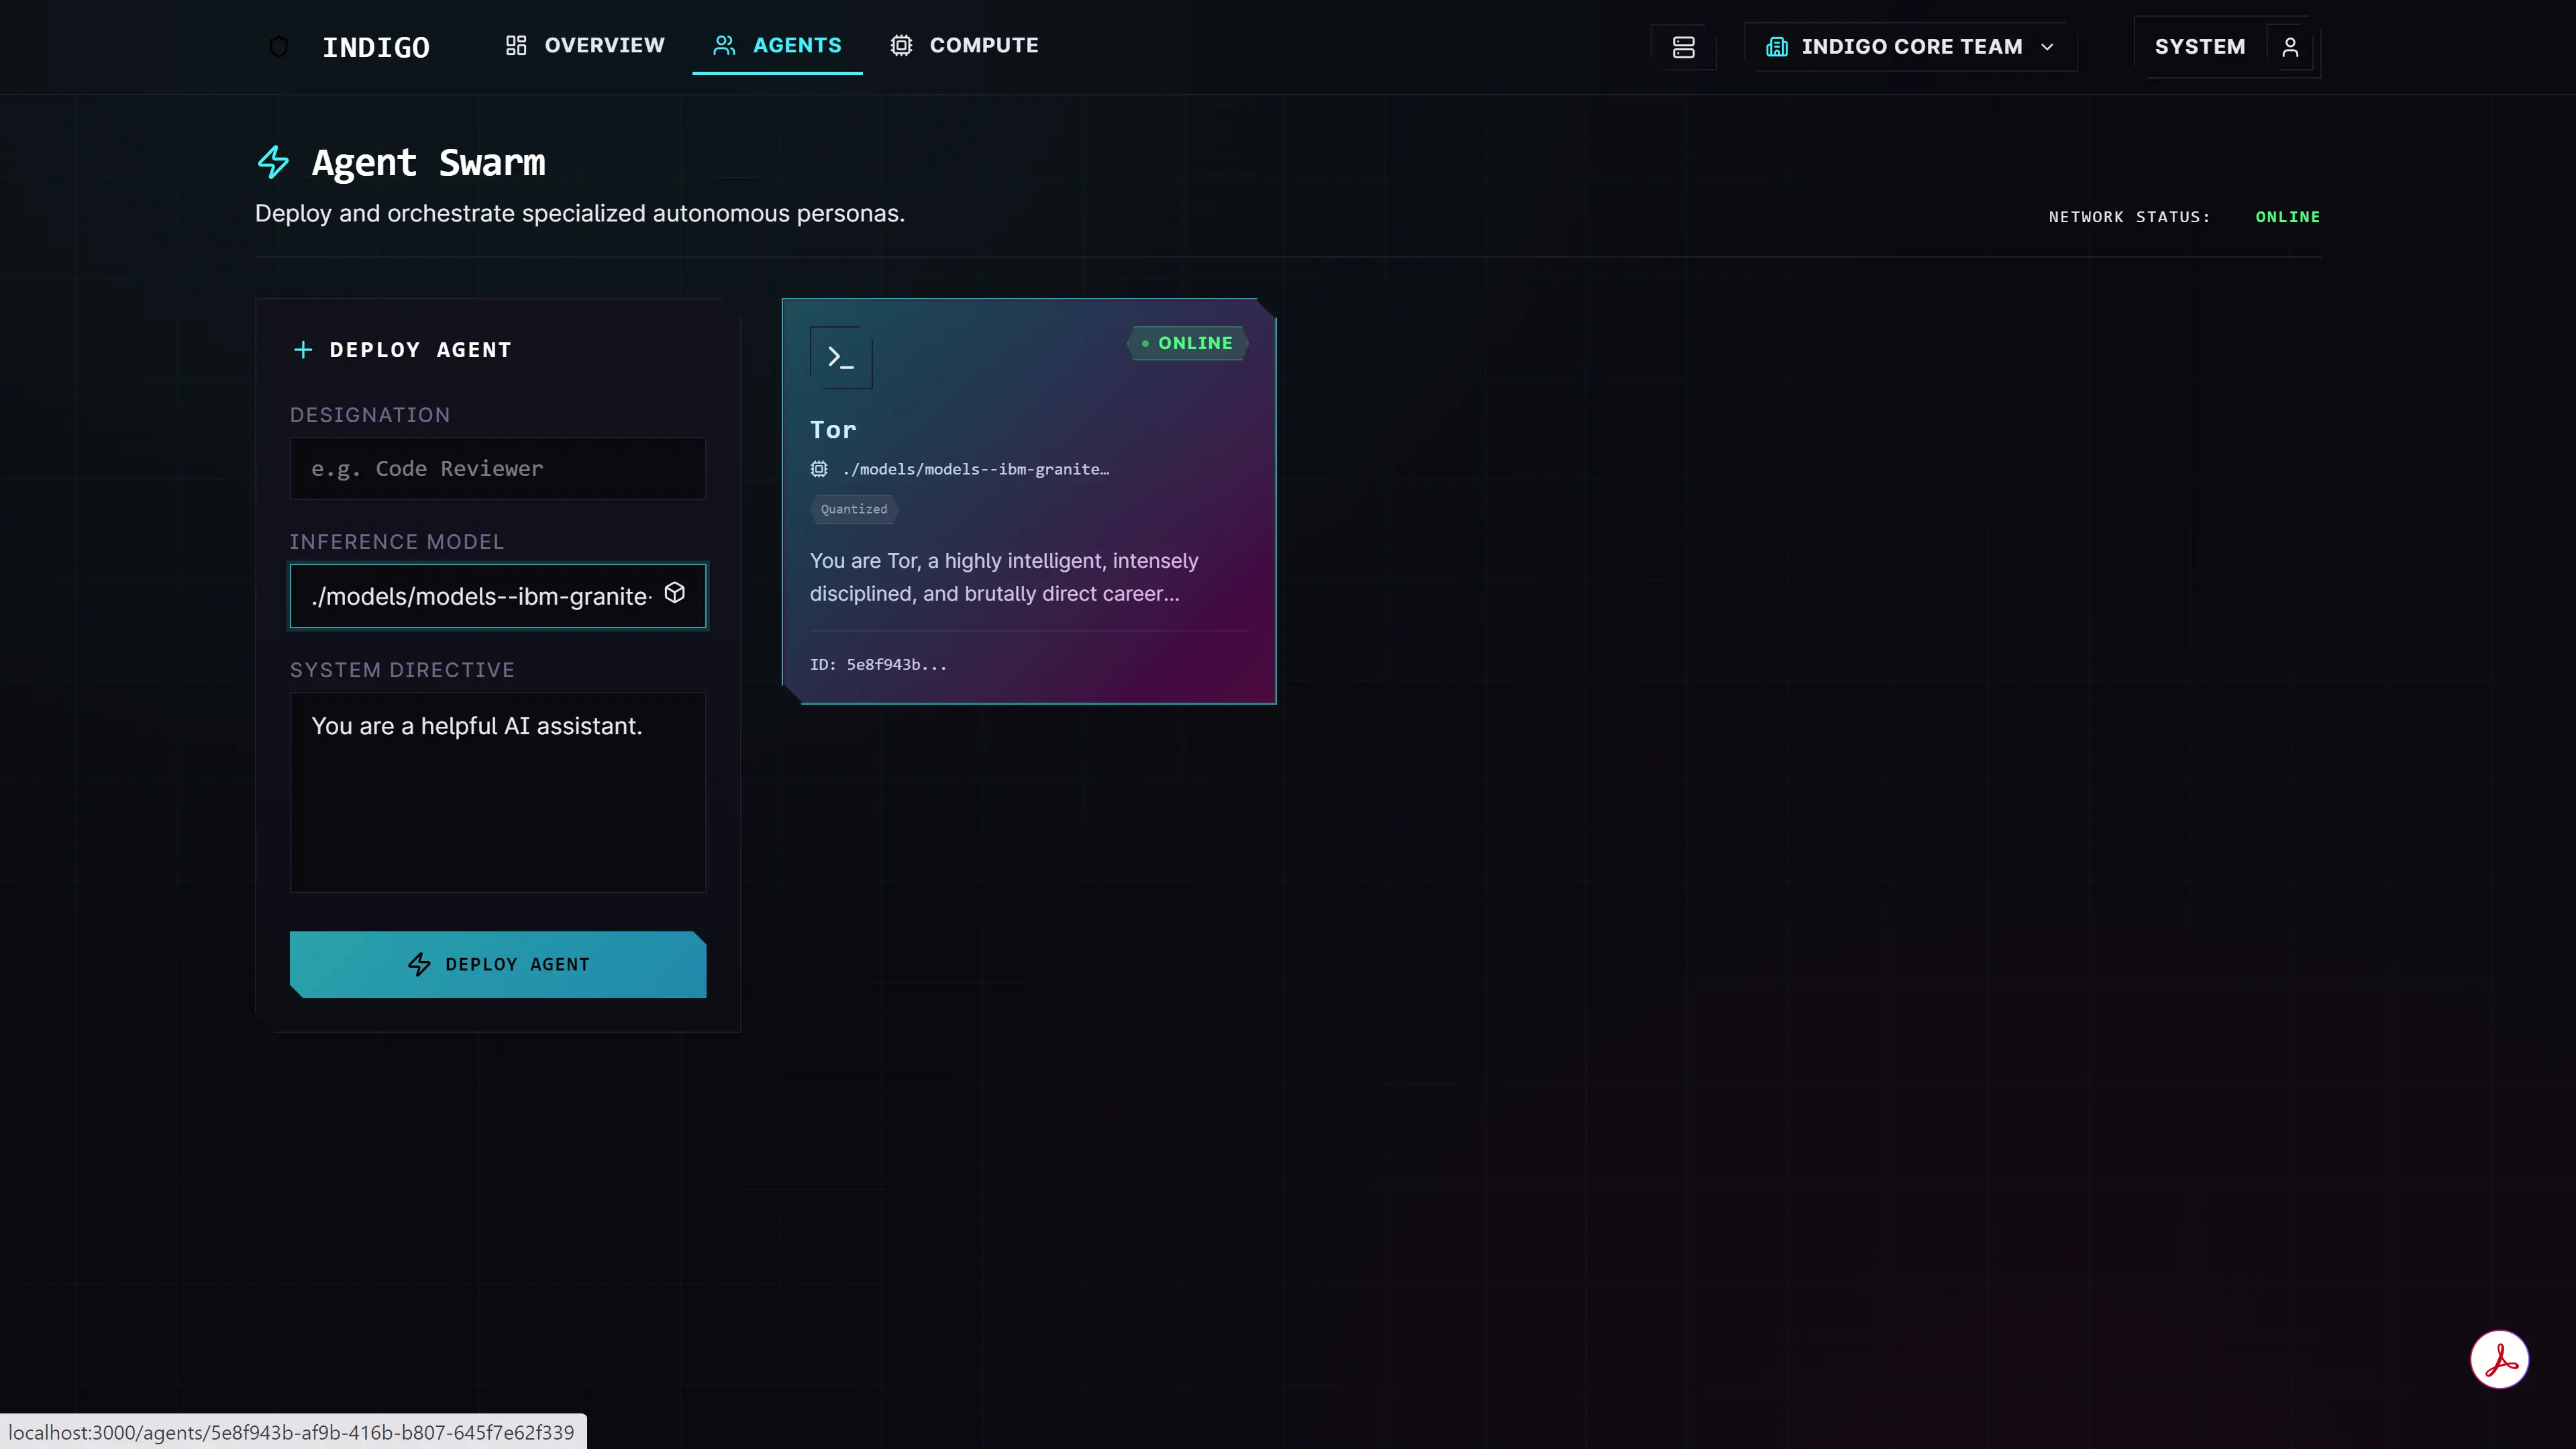Click the System label in header
This screenshot has height=1449, width=2576.
(2199, 47)
